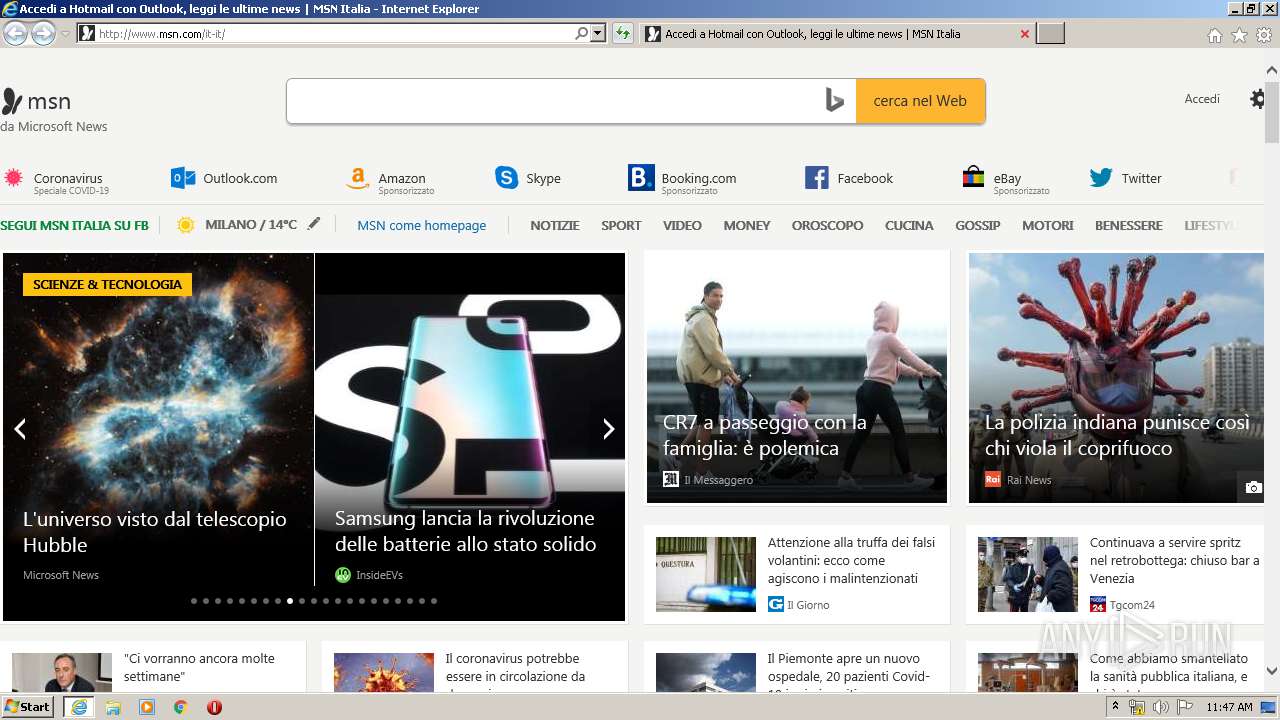Click 'SCIENZE & TECNOLOGIA' category label
The height and width of the screenshot is (720, 1280).
click(x=107, y=284)
